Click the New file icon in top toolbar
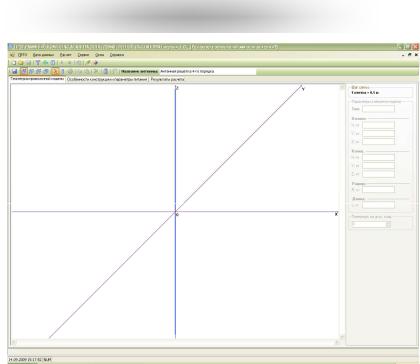420x364 pixels. [x=14, y=63]
